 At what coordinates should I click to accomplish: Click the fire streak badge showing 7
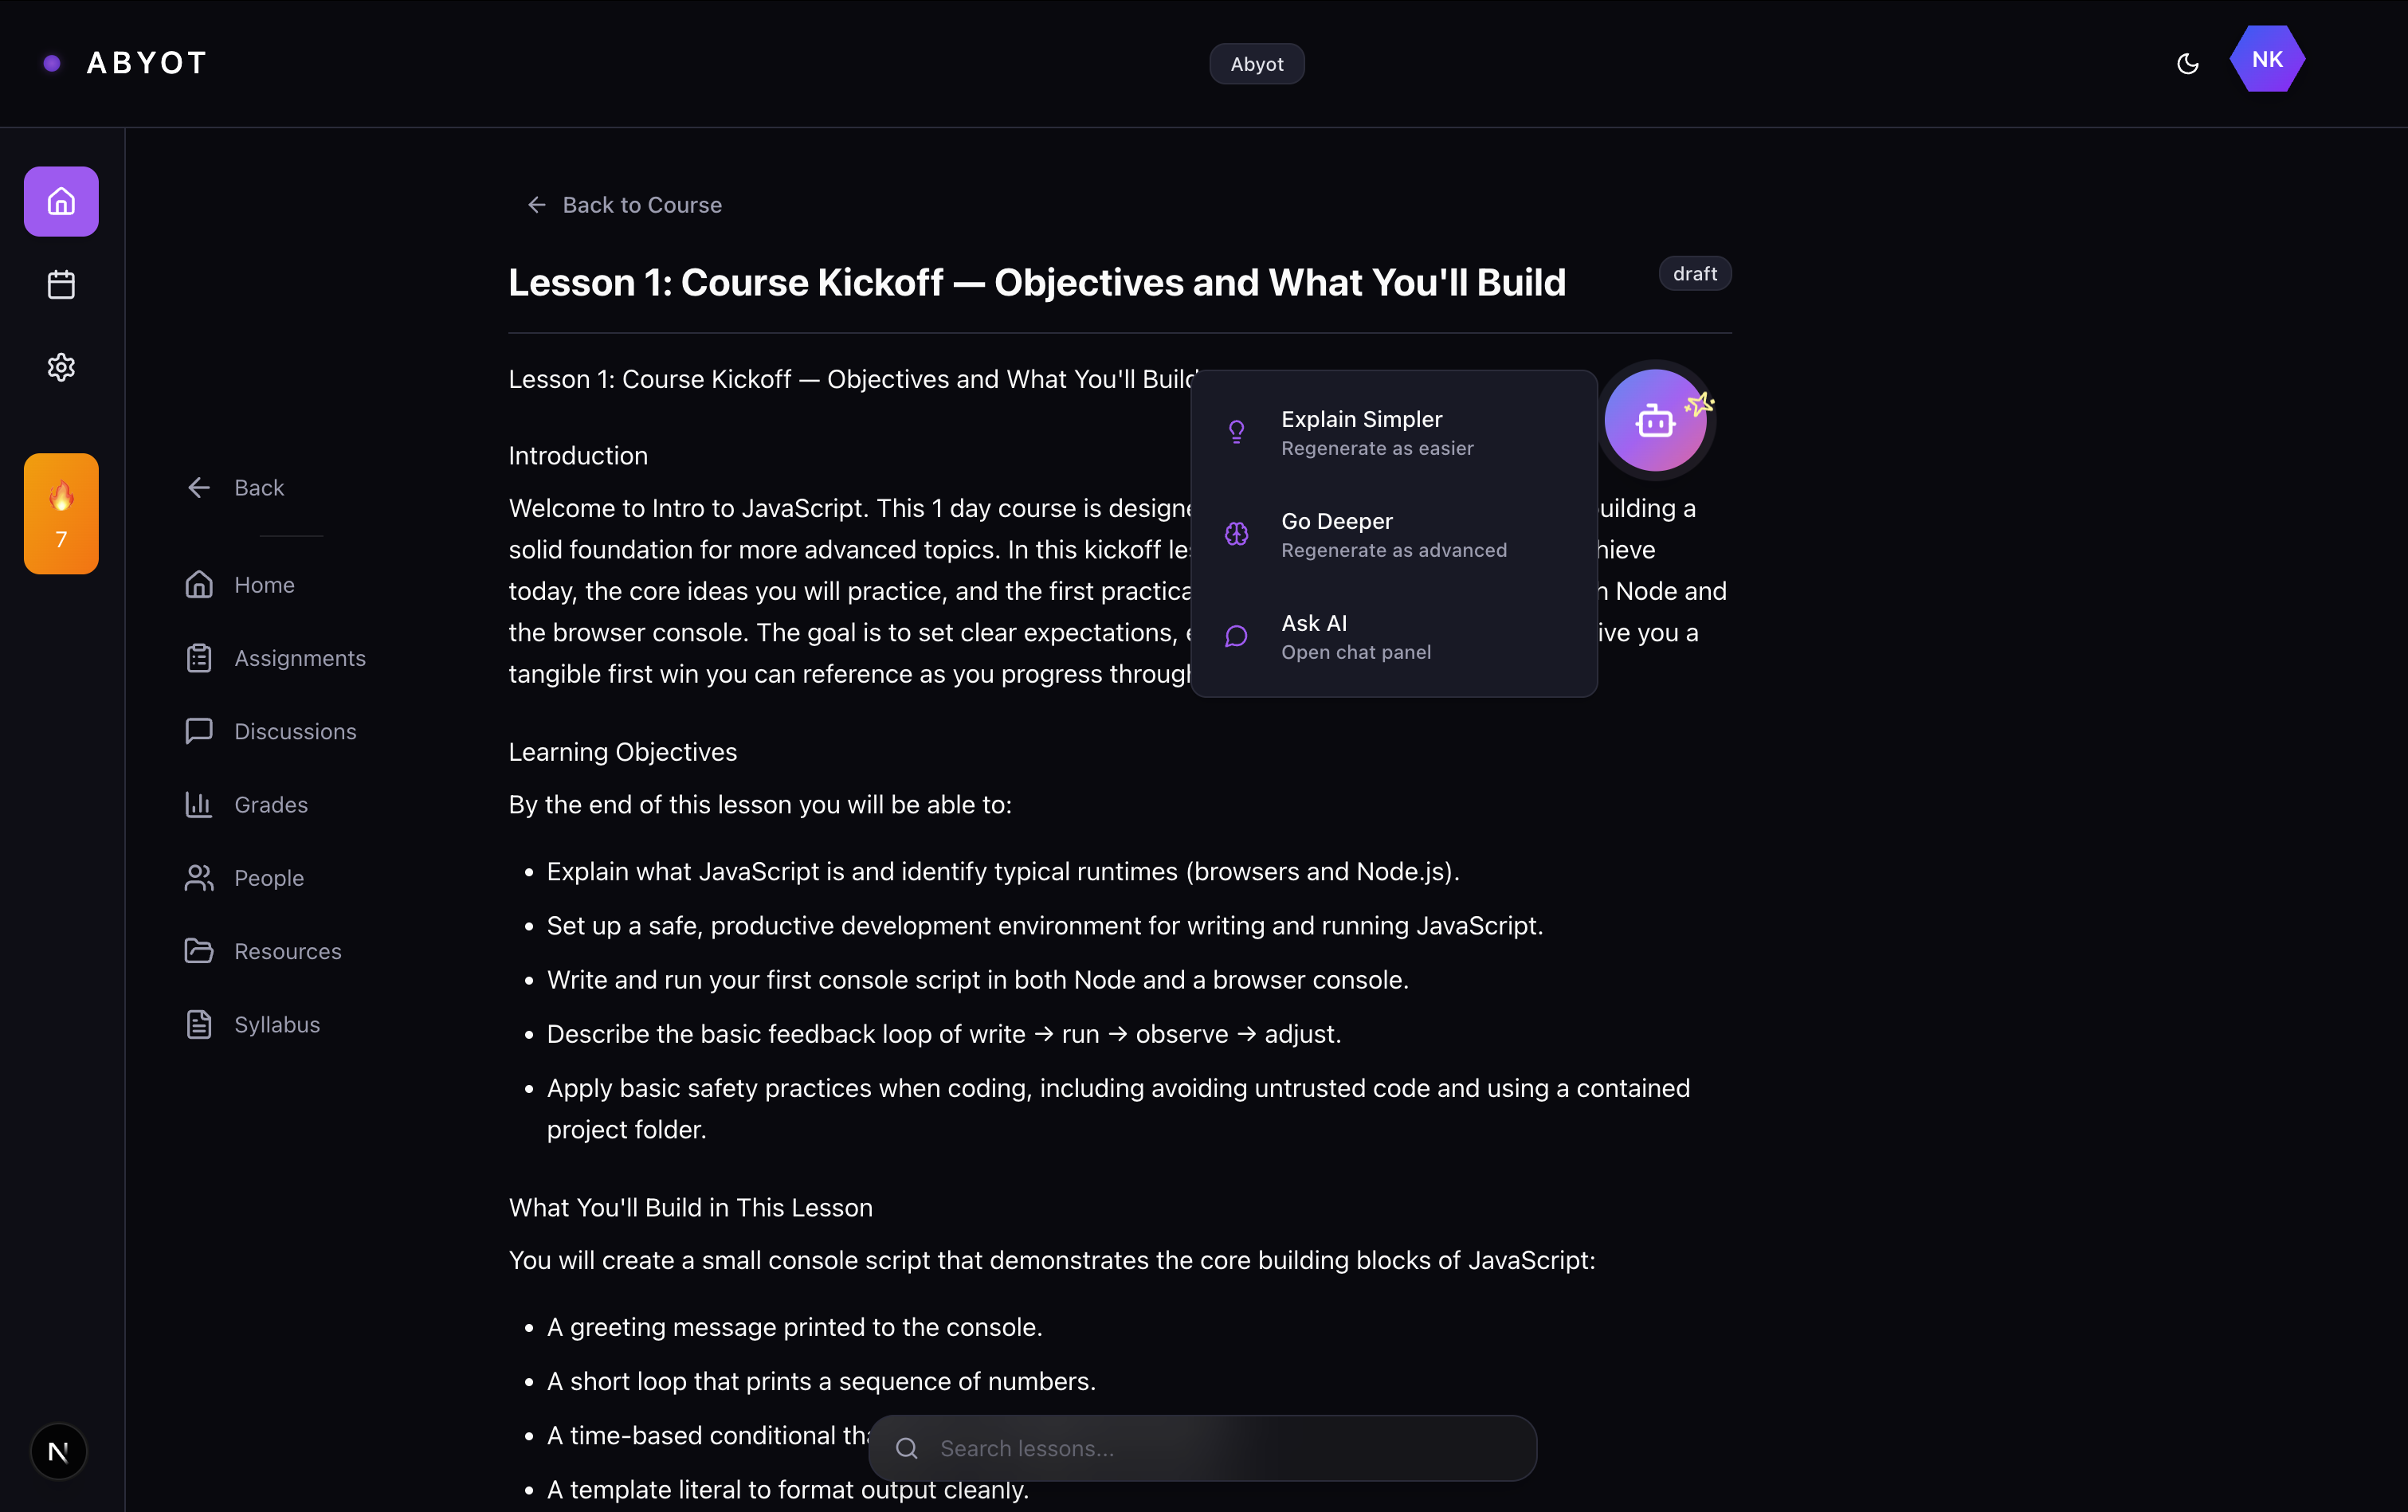tap(61, 513)
